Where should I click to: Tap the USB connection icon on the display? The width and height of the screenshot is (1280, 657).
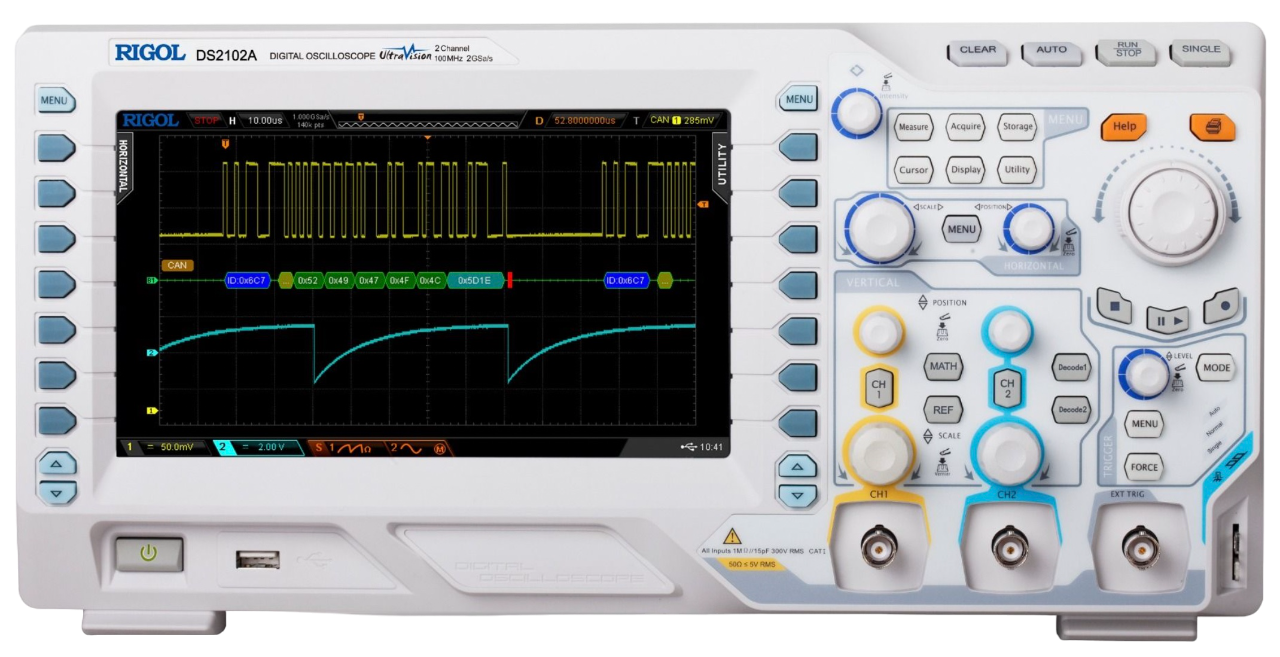pos(687,447)
